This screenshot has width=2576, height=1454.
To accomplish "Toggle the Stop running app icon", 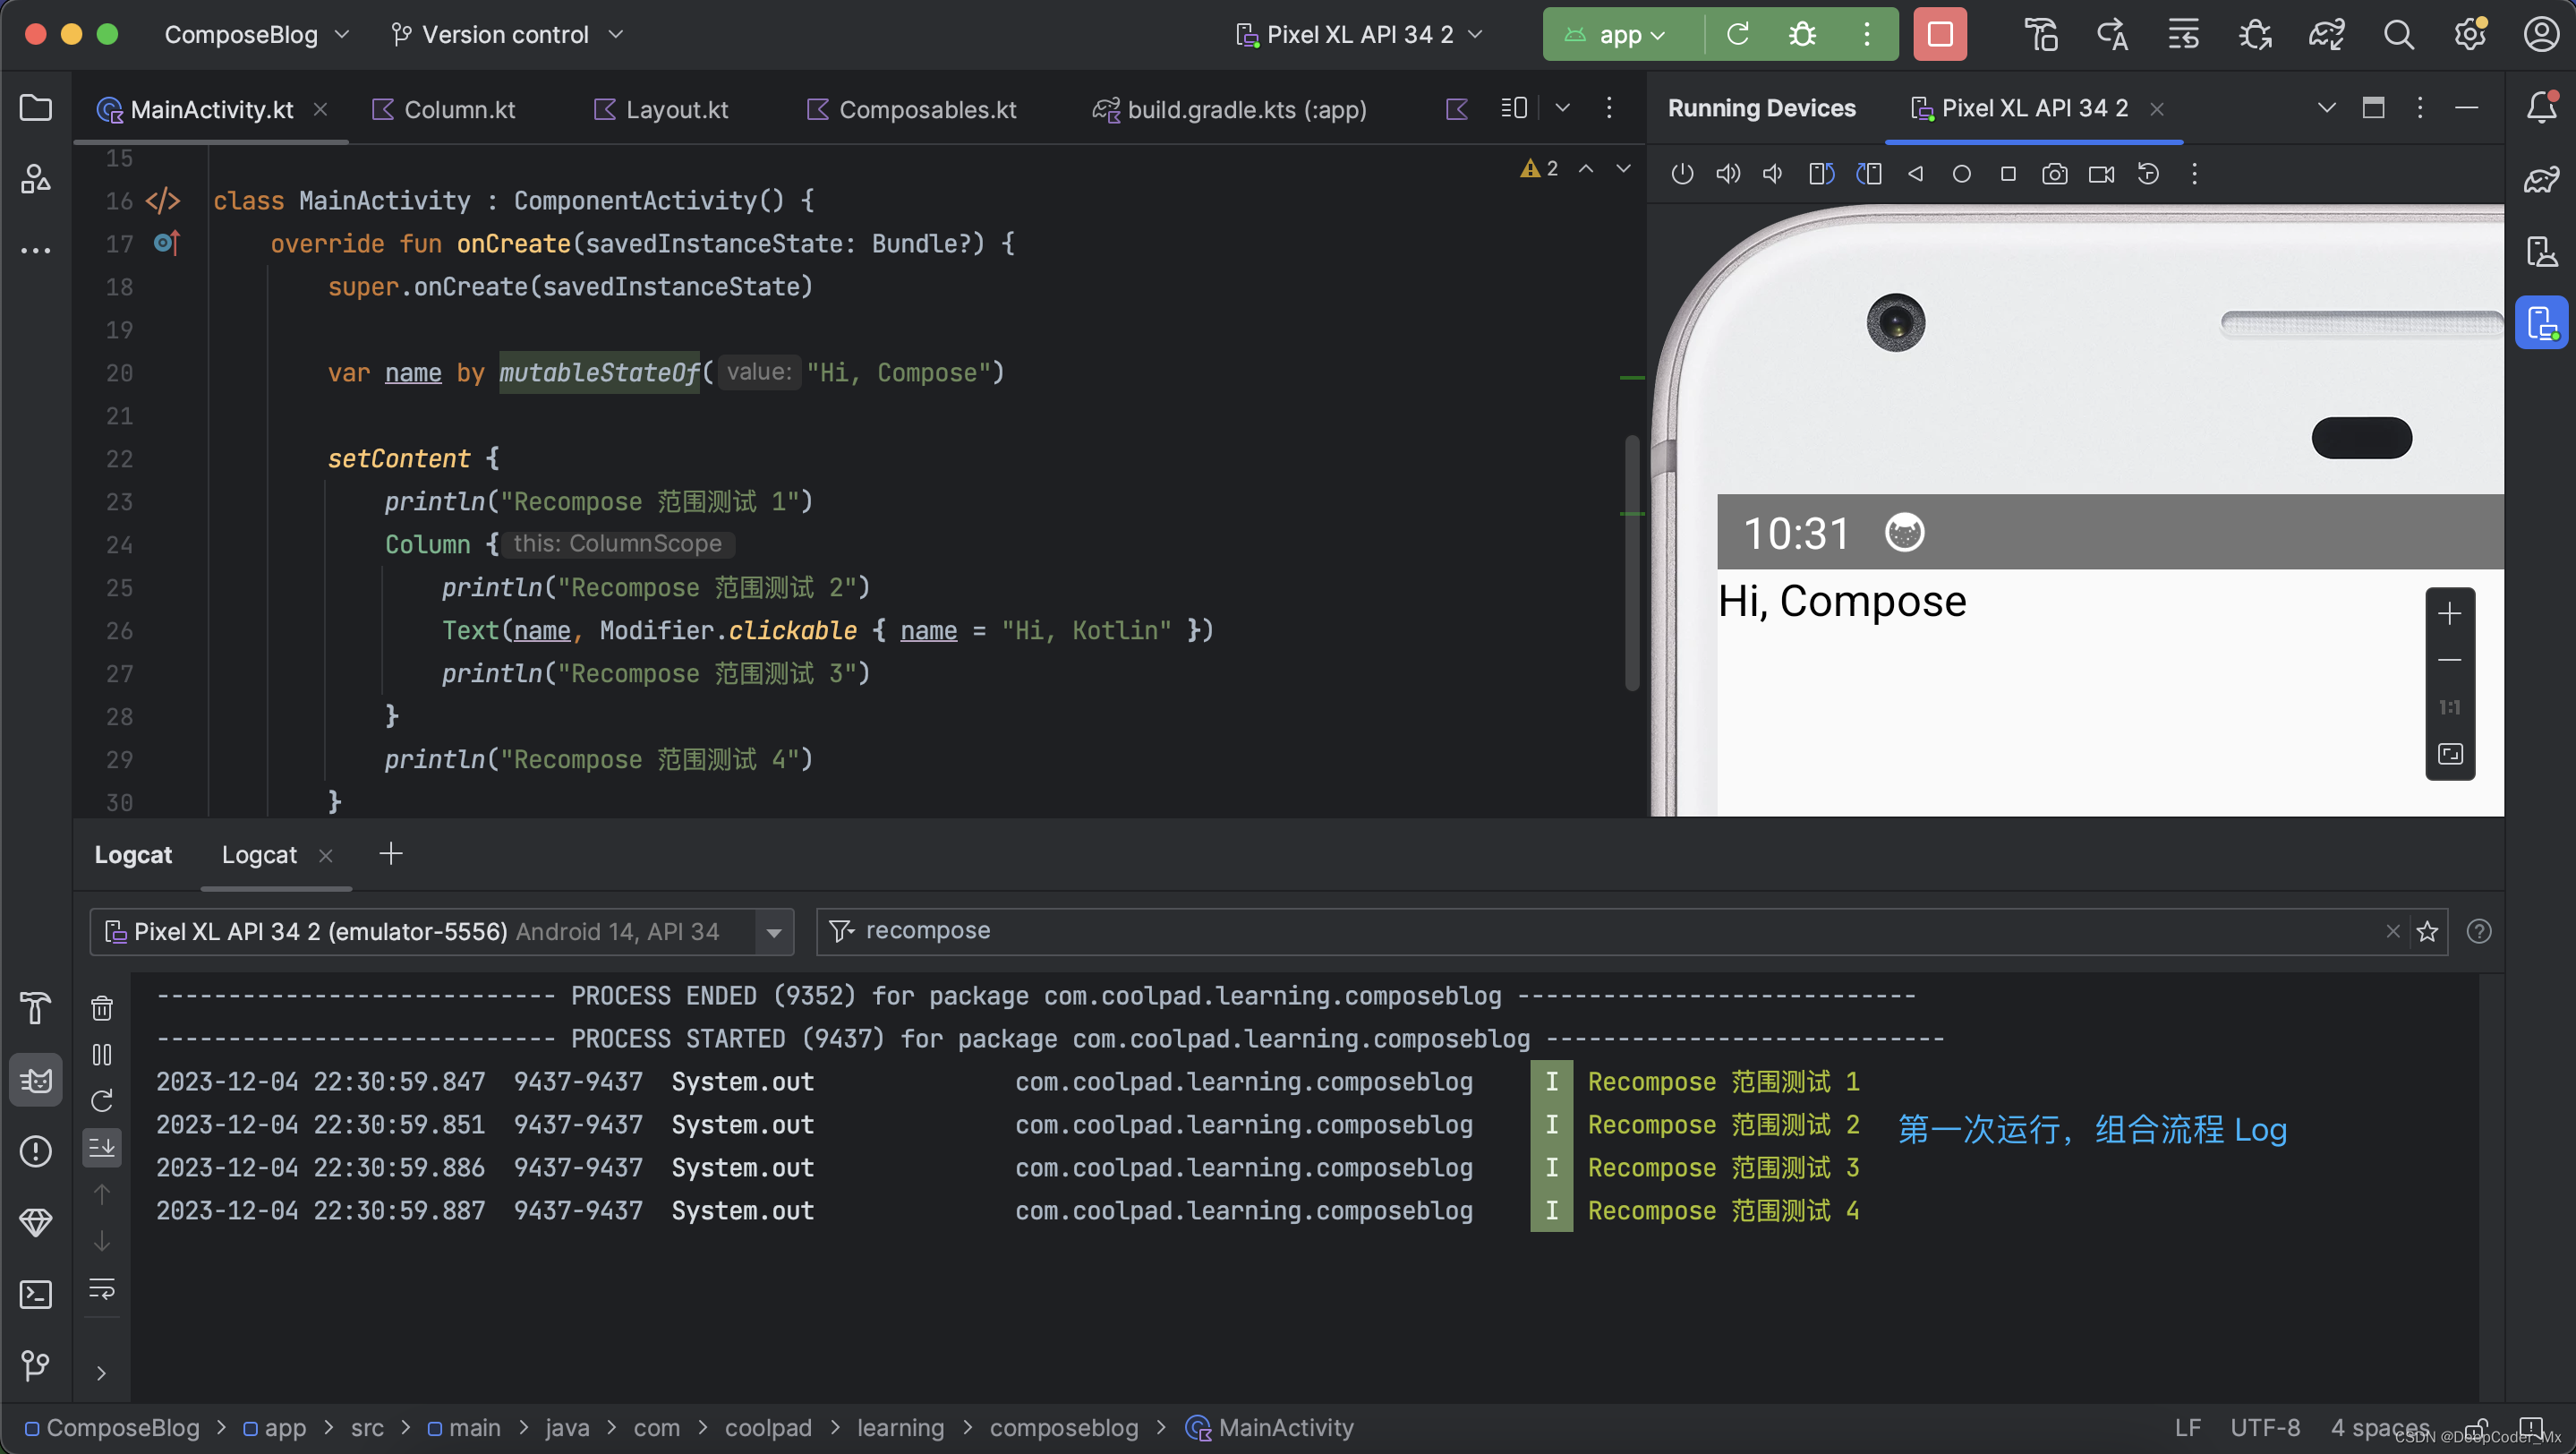I will [1942, 34].
